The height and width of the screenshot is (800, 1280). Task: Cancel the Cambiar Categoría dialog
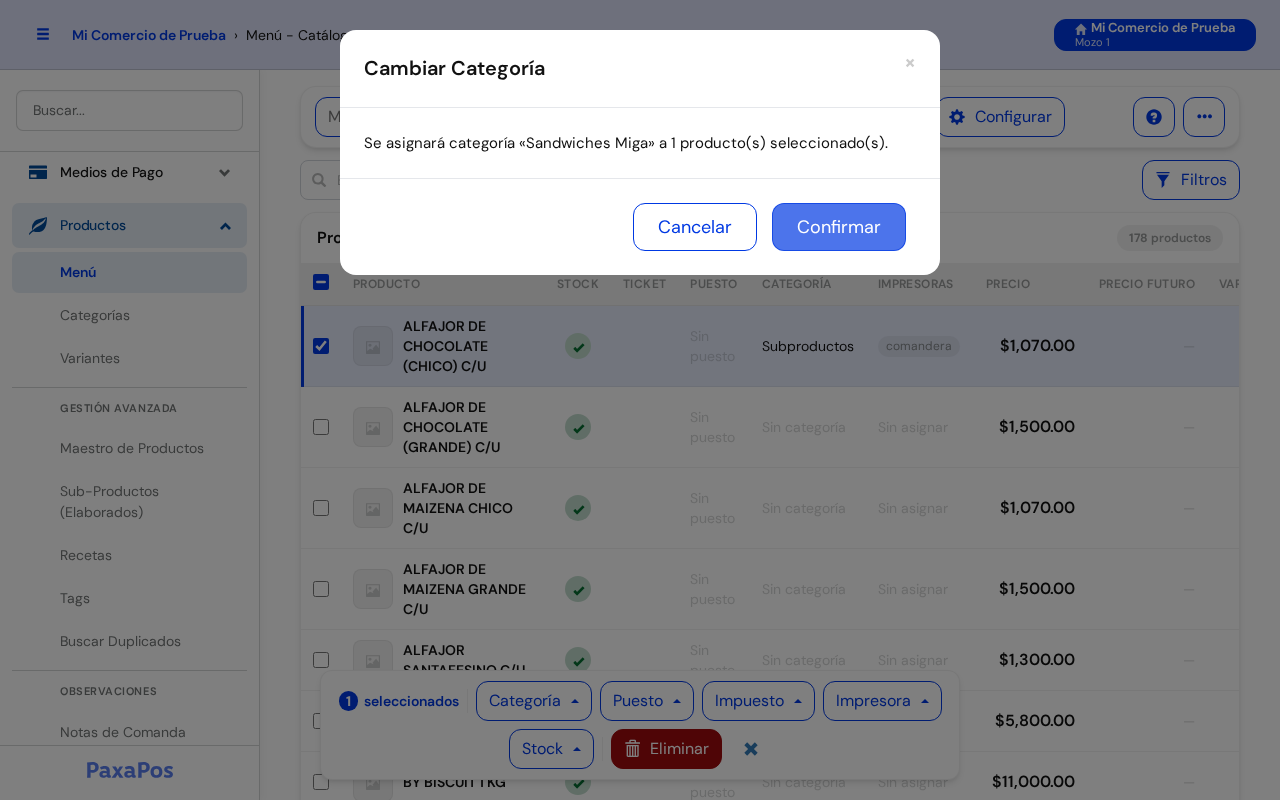pyautogui.click(x=694, y=227)
